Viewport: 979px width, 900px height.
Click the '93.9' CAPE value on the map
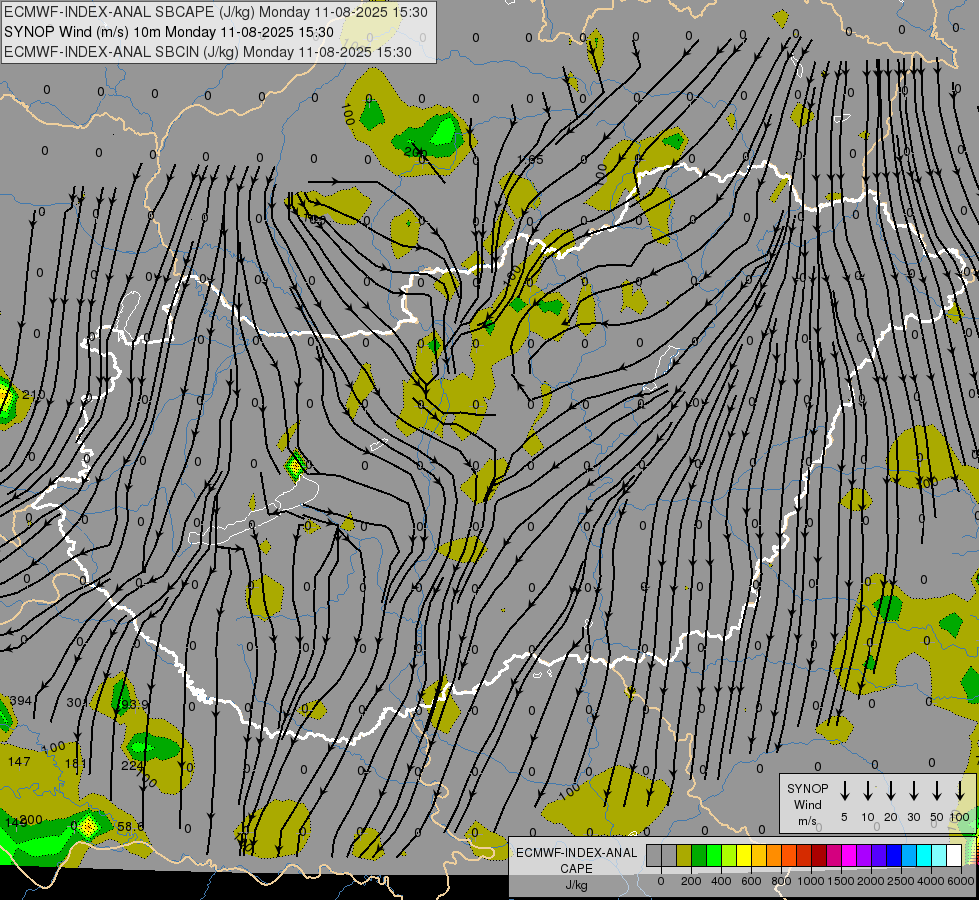pyautogui.click(x=134, y=705)
